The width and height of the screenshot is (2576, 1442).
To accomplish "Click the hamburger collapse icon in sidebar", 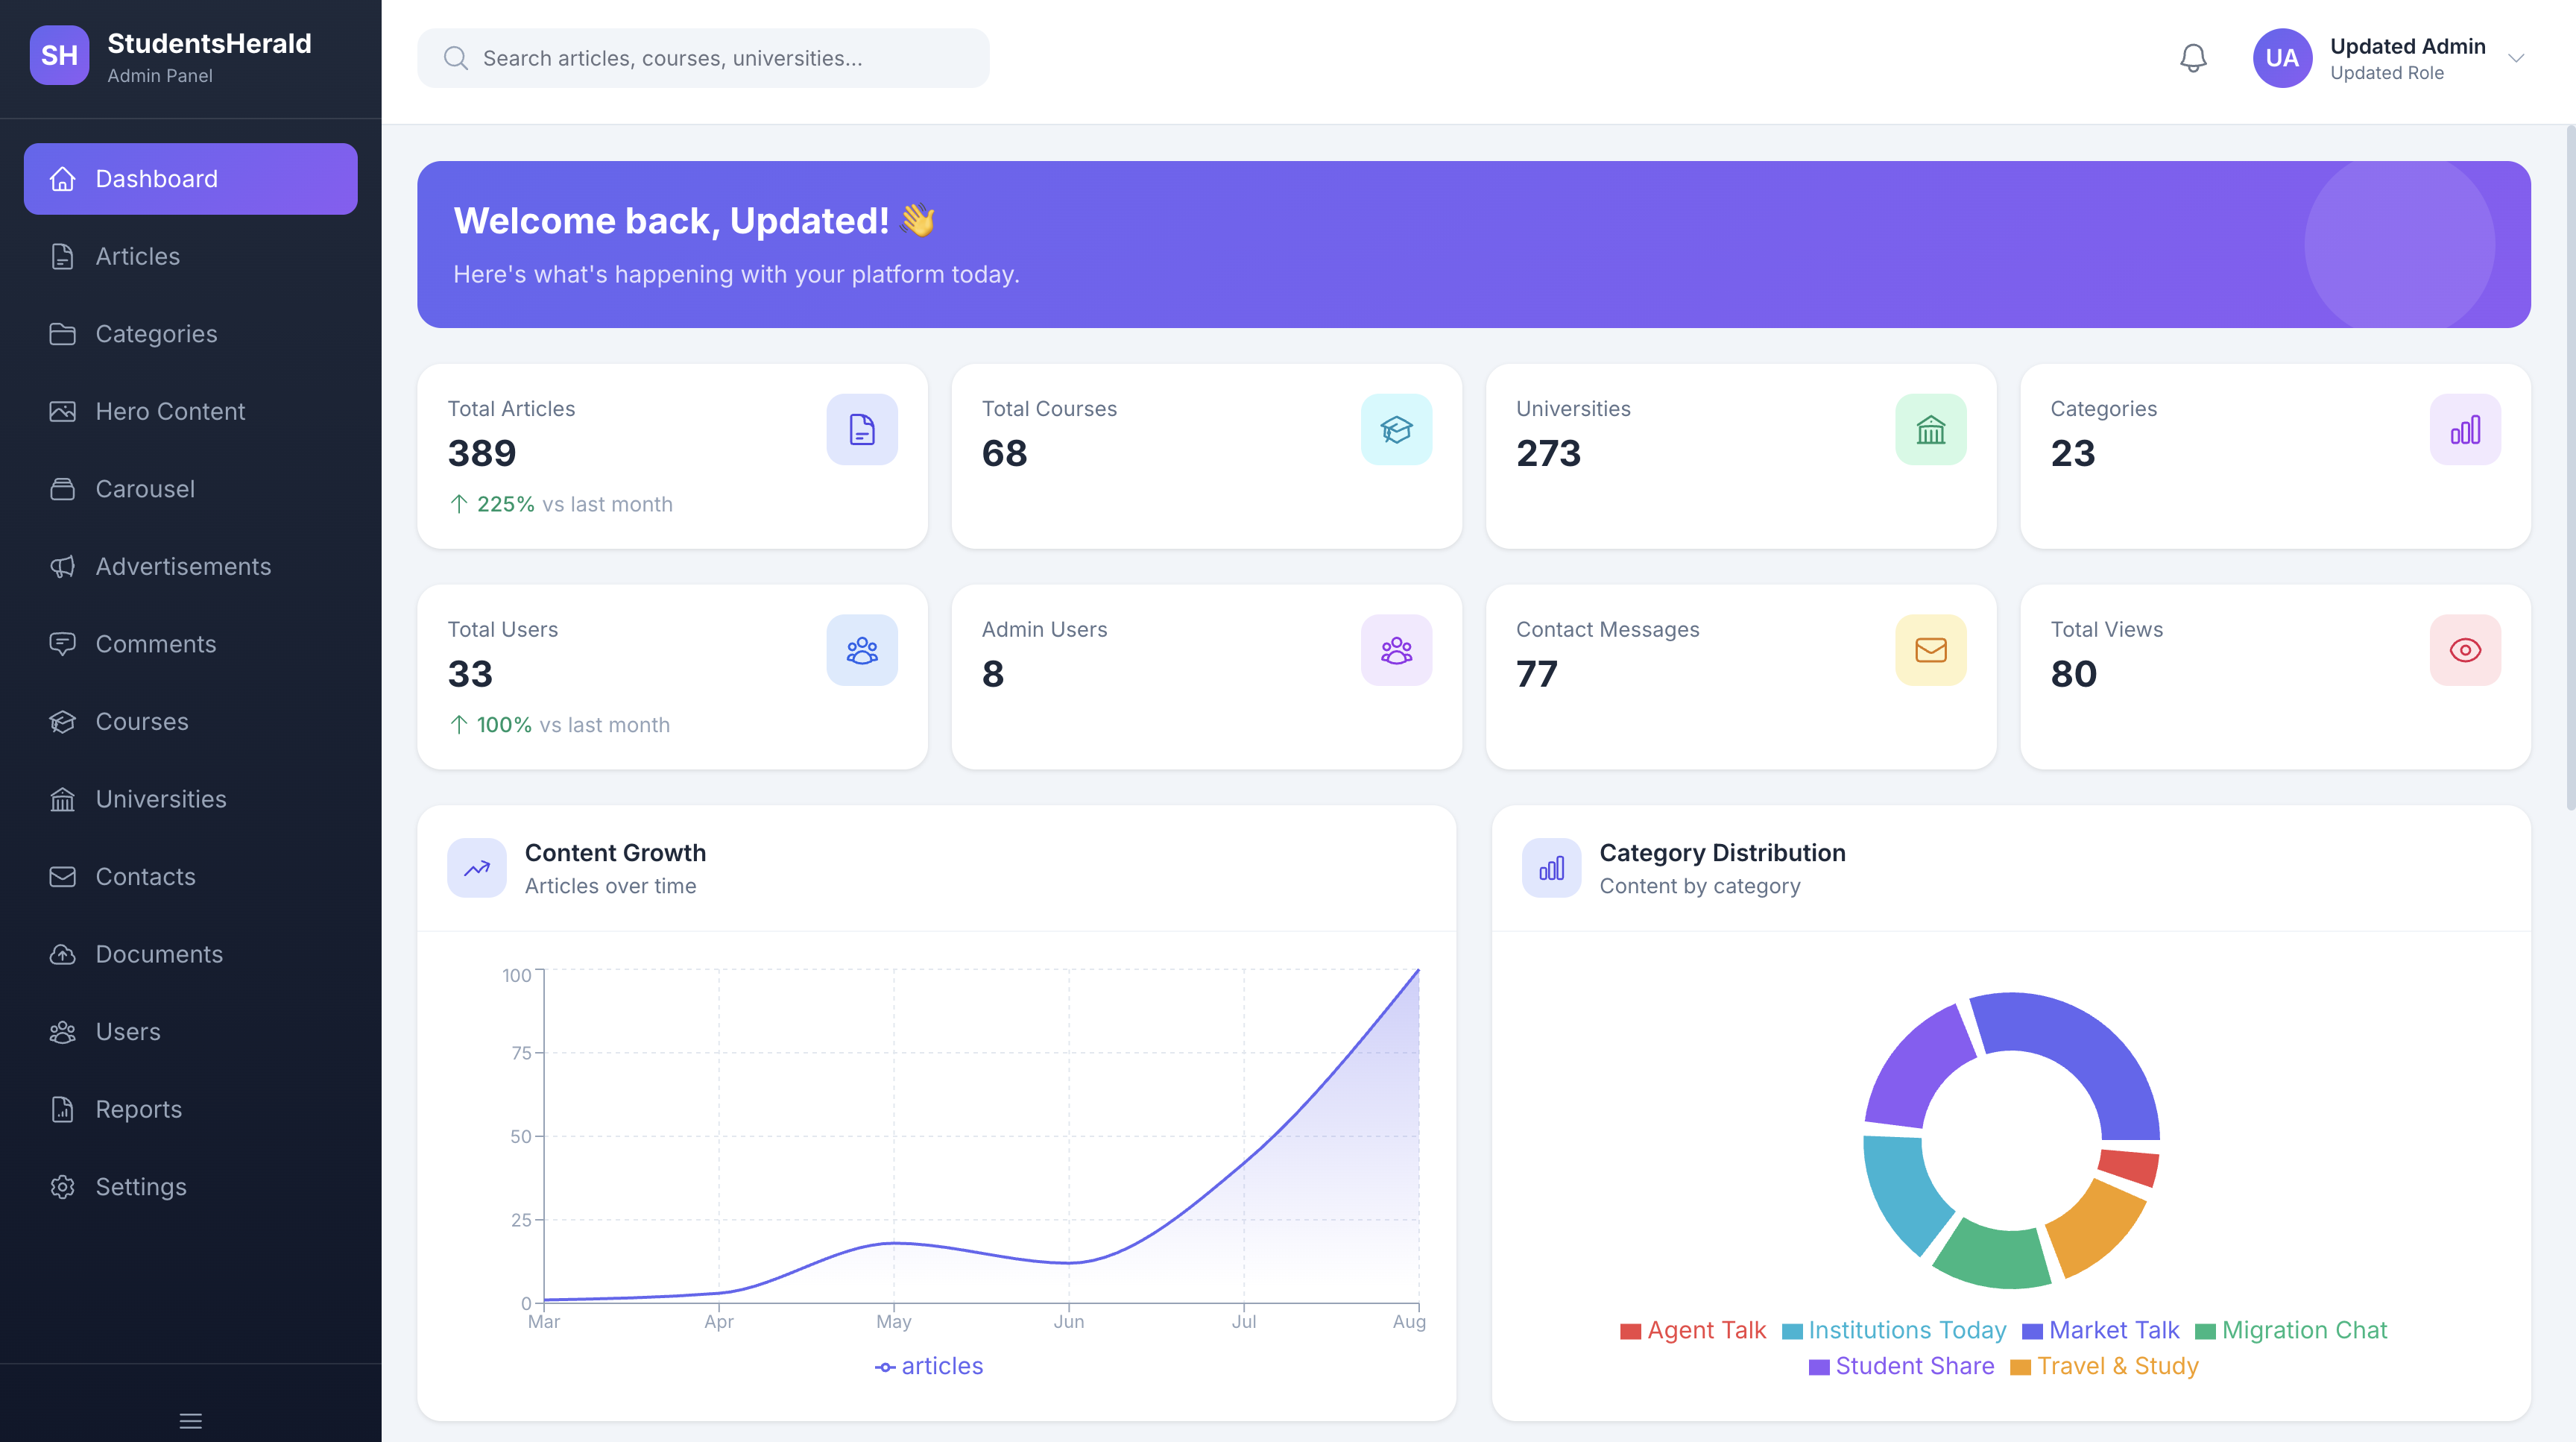I will (x=190, y=1420).
